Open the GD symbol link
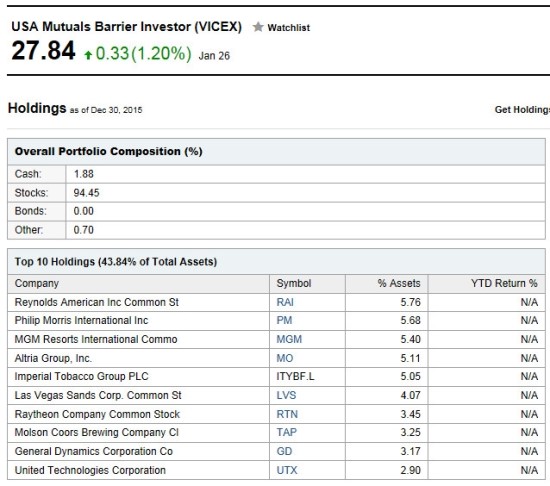This screenshot has height=486, width=550. (x=284, y=452)
